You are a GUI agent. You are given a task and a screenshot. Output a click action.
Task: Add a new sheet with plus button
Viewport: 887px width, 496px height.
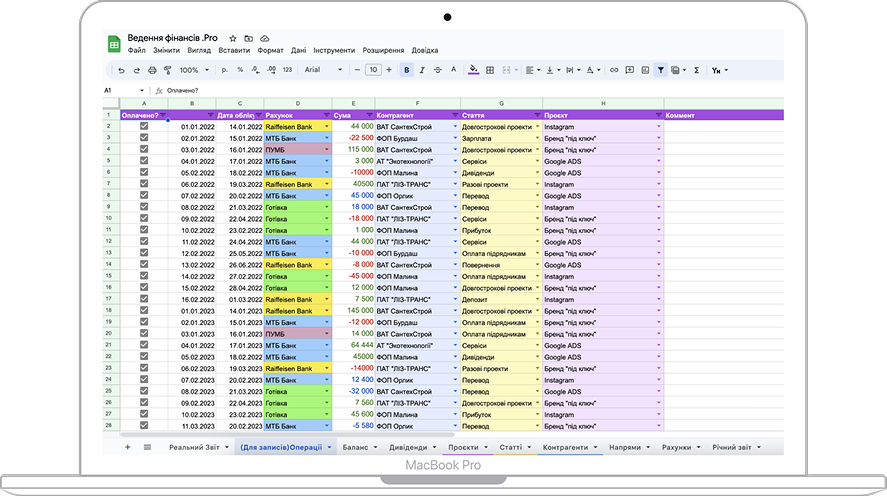[x=127, y=447]
